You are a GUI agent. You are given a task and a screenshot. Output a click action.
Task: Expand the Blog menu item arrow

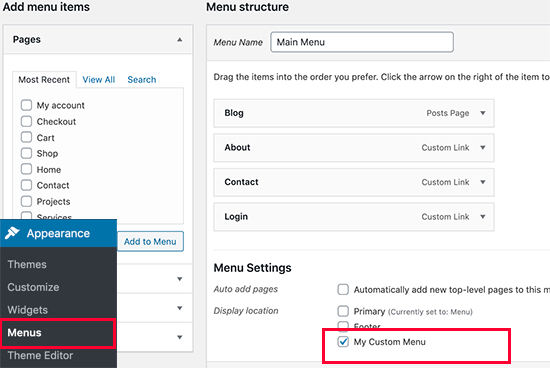(483, 113)
